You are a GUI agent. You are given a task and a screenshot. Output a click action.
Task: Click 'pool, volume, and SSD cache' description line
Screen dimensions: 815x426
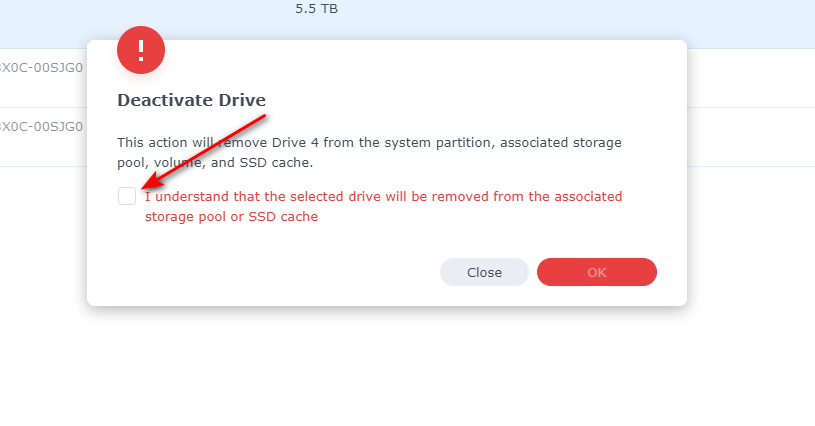pyautogui.click(x=215, y=163)
